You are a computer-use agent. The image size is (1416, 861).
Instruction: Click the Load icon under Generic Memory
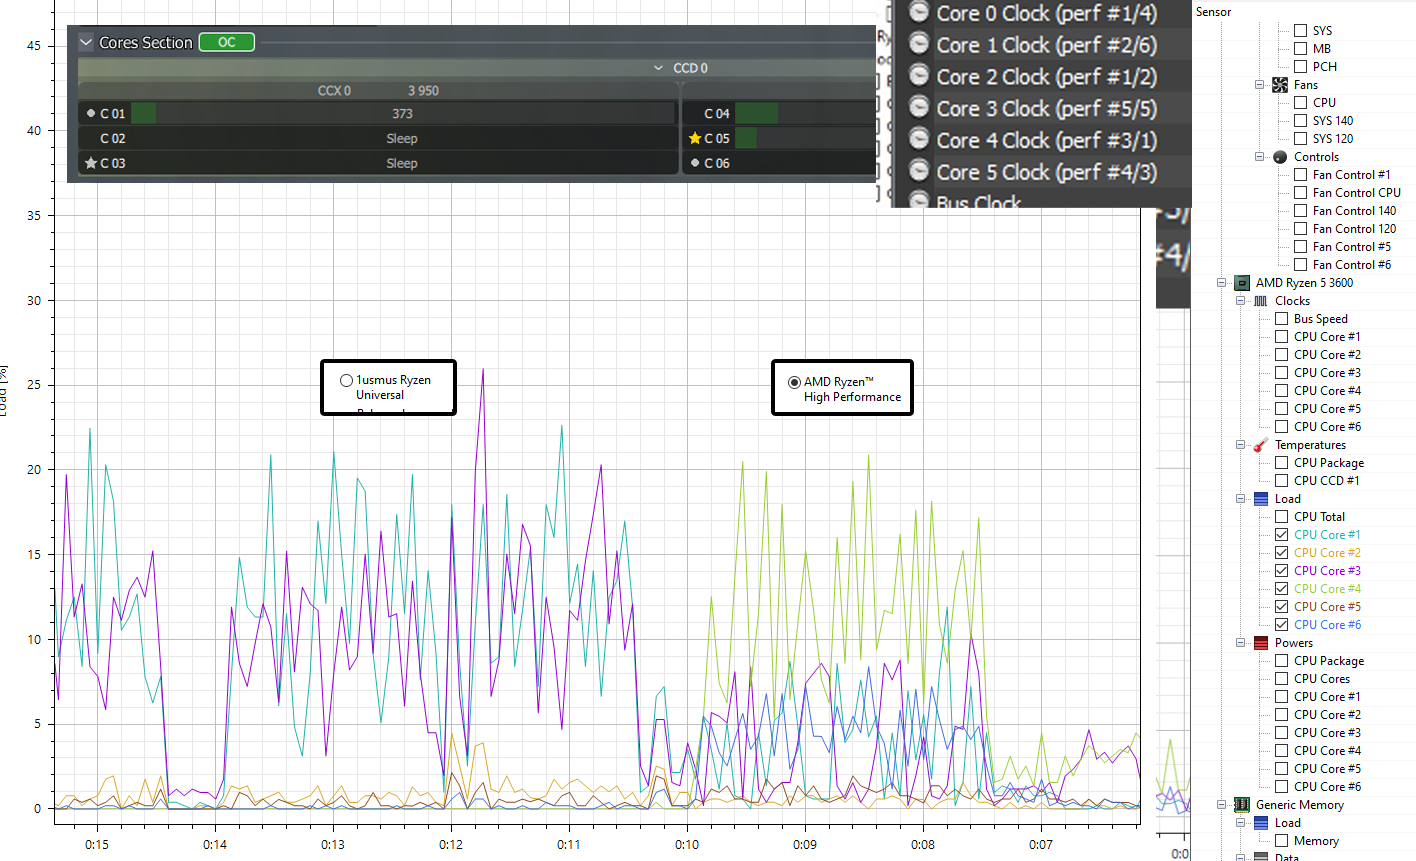pyautogui.click(x=1261, y=823)
